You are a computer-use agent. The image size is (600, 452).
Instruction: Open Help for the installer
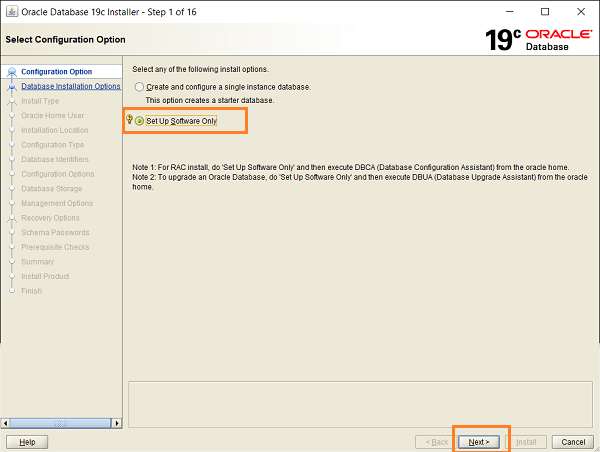tap(27, 442)
